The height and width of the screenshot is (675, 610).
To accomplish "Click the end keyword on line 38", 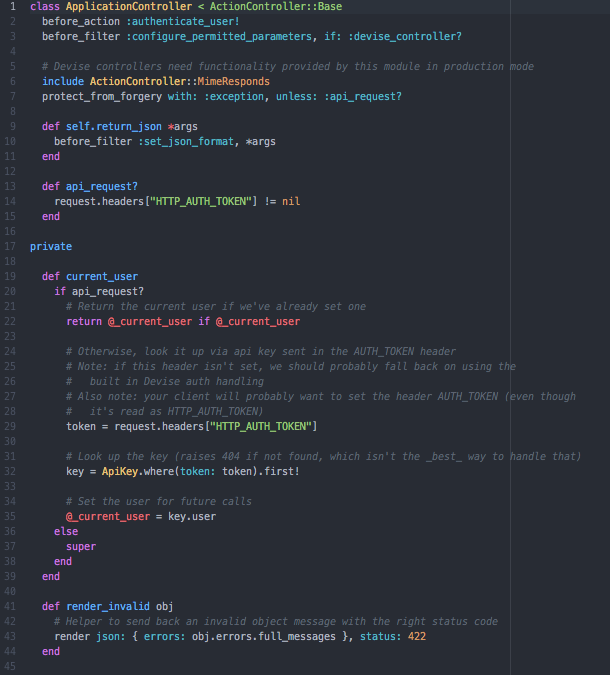I will tap(63, 562).
